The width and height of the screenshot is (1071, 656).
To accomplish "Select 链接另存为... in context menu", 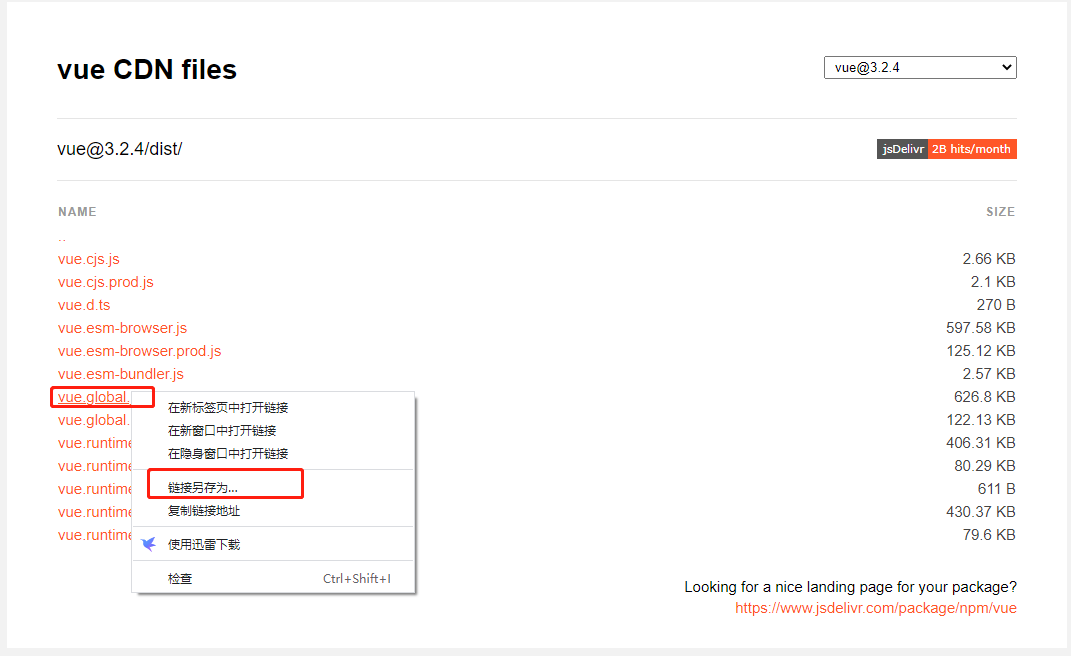I will [x=273, y=487].
